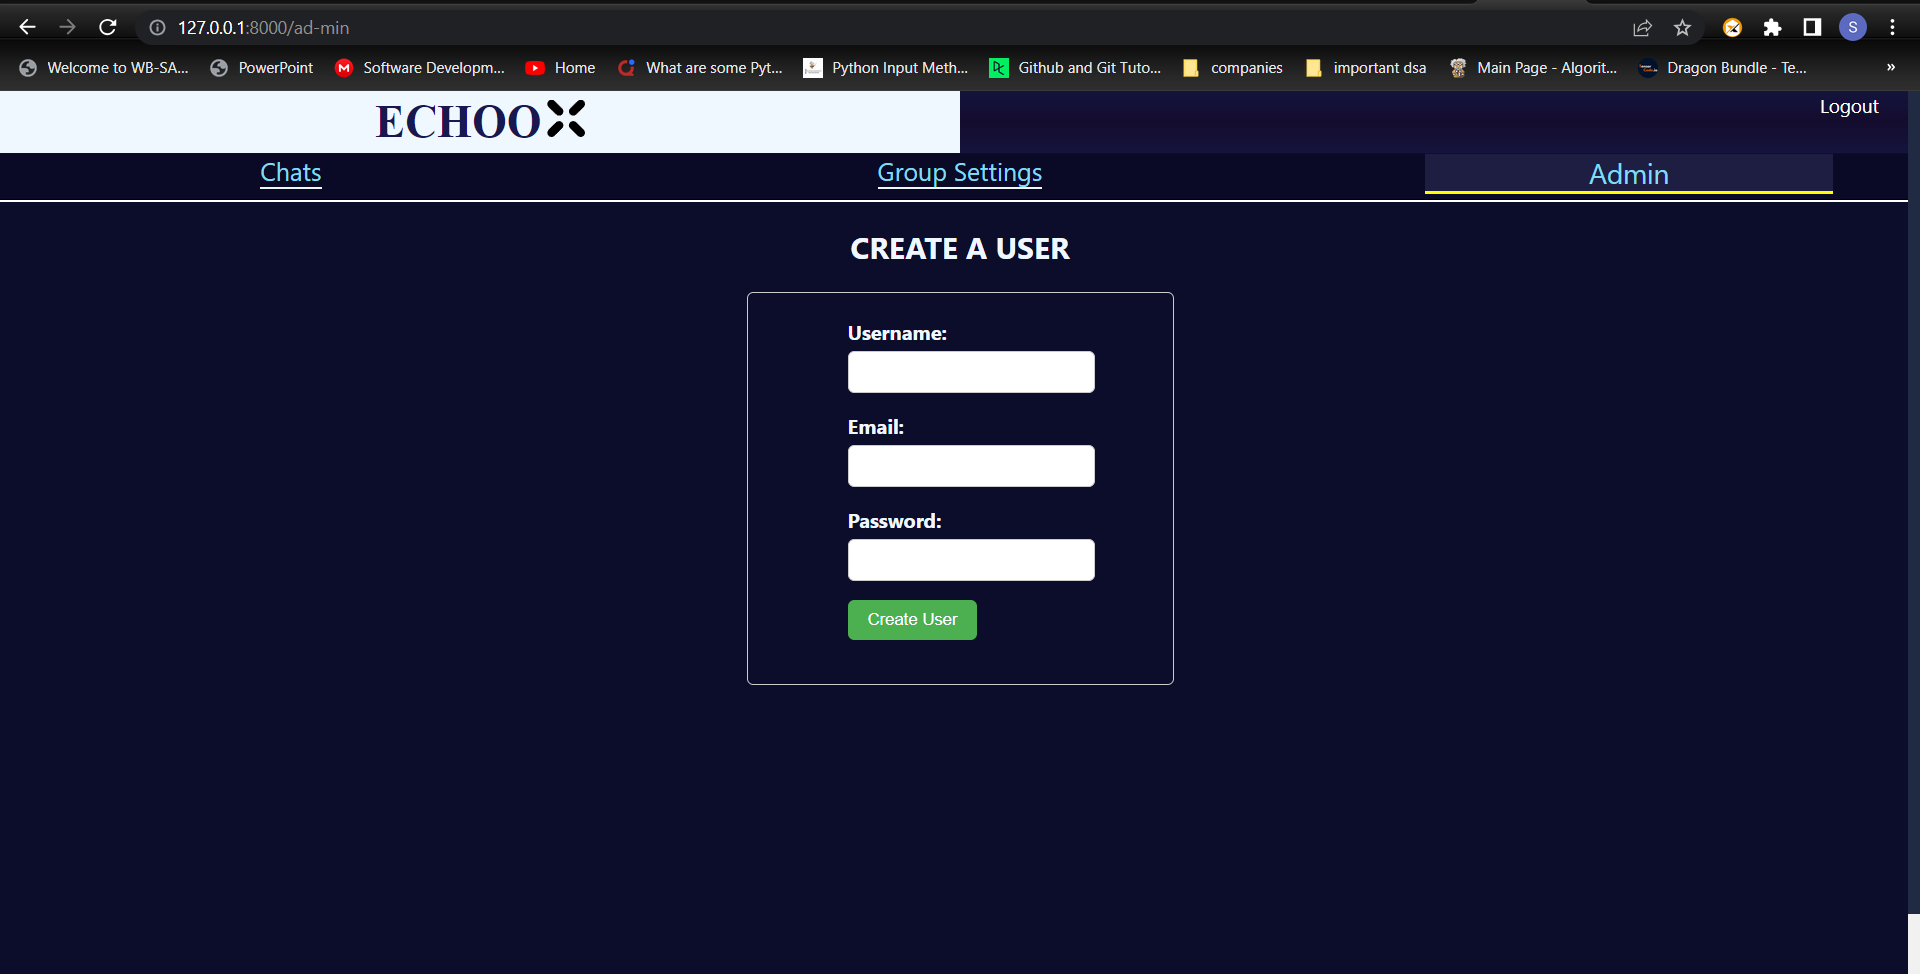Click the browser forward arrow
The height and width of the screenshot is (974, 1920).
[67, 27]
